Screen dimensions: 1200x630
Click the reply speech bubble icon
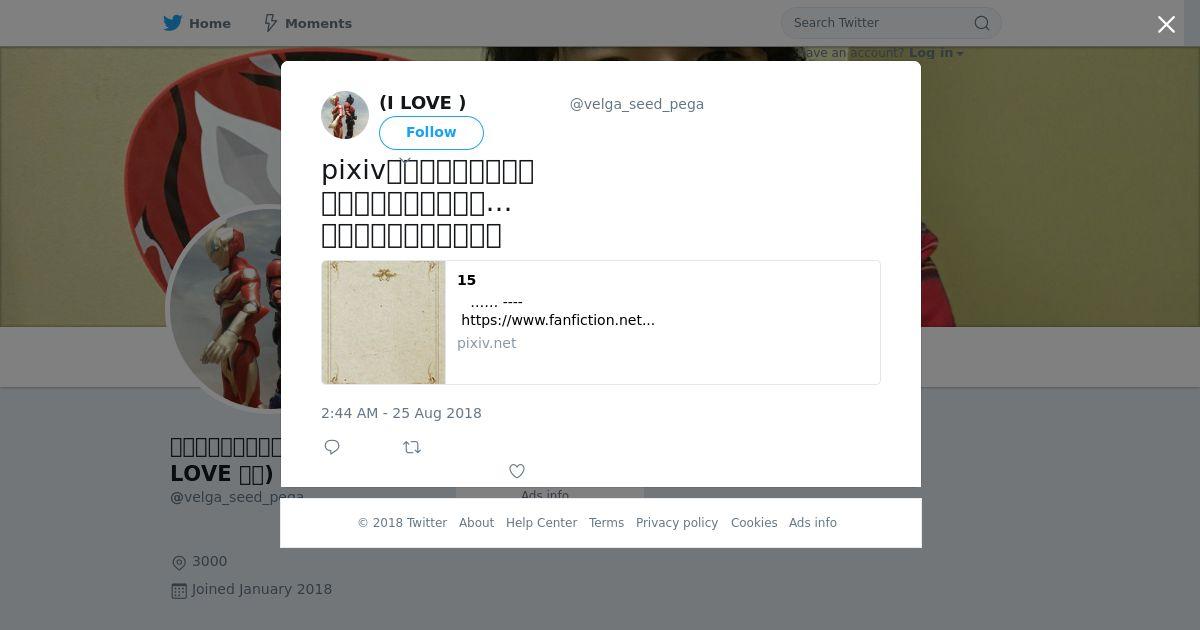click(332, 447)
